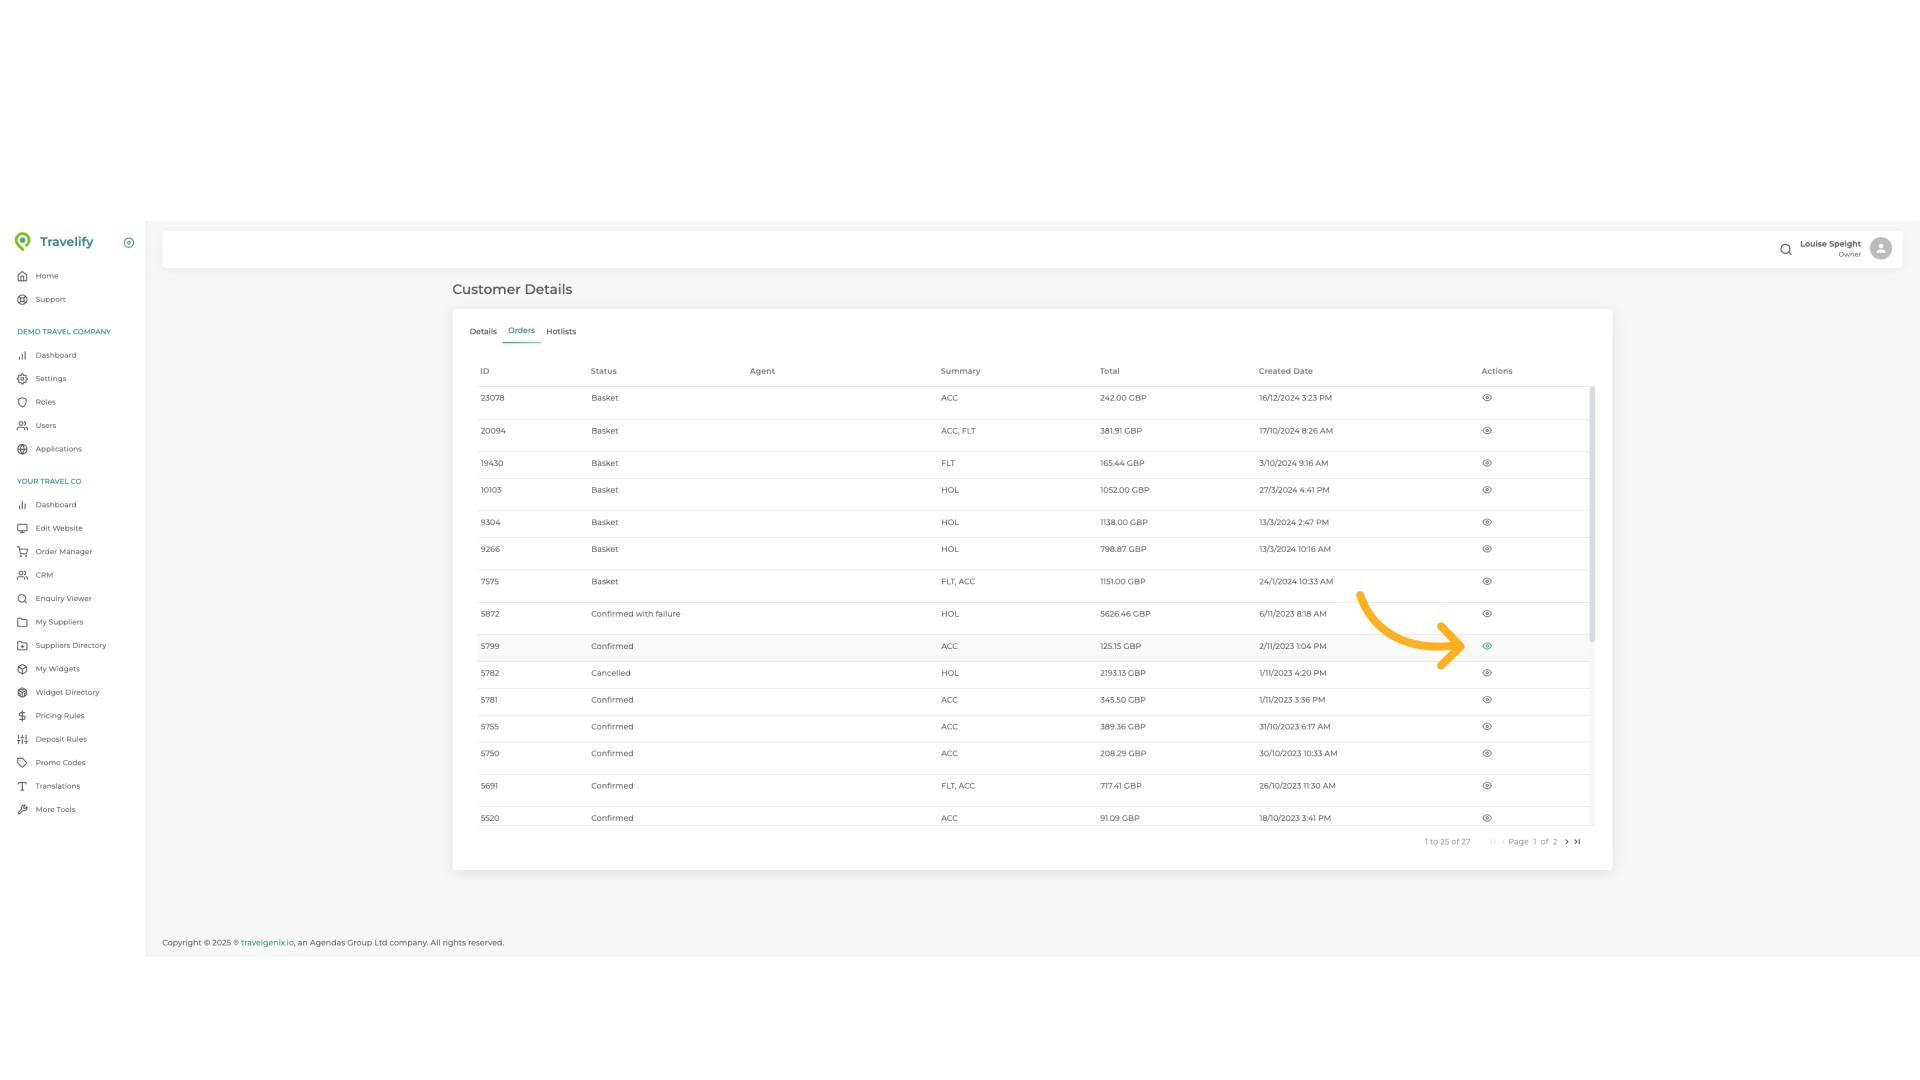
Task: Click the Pricing Rules dollar icon
Action: (22, 715)
